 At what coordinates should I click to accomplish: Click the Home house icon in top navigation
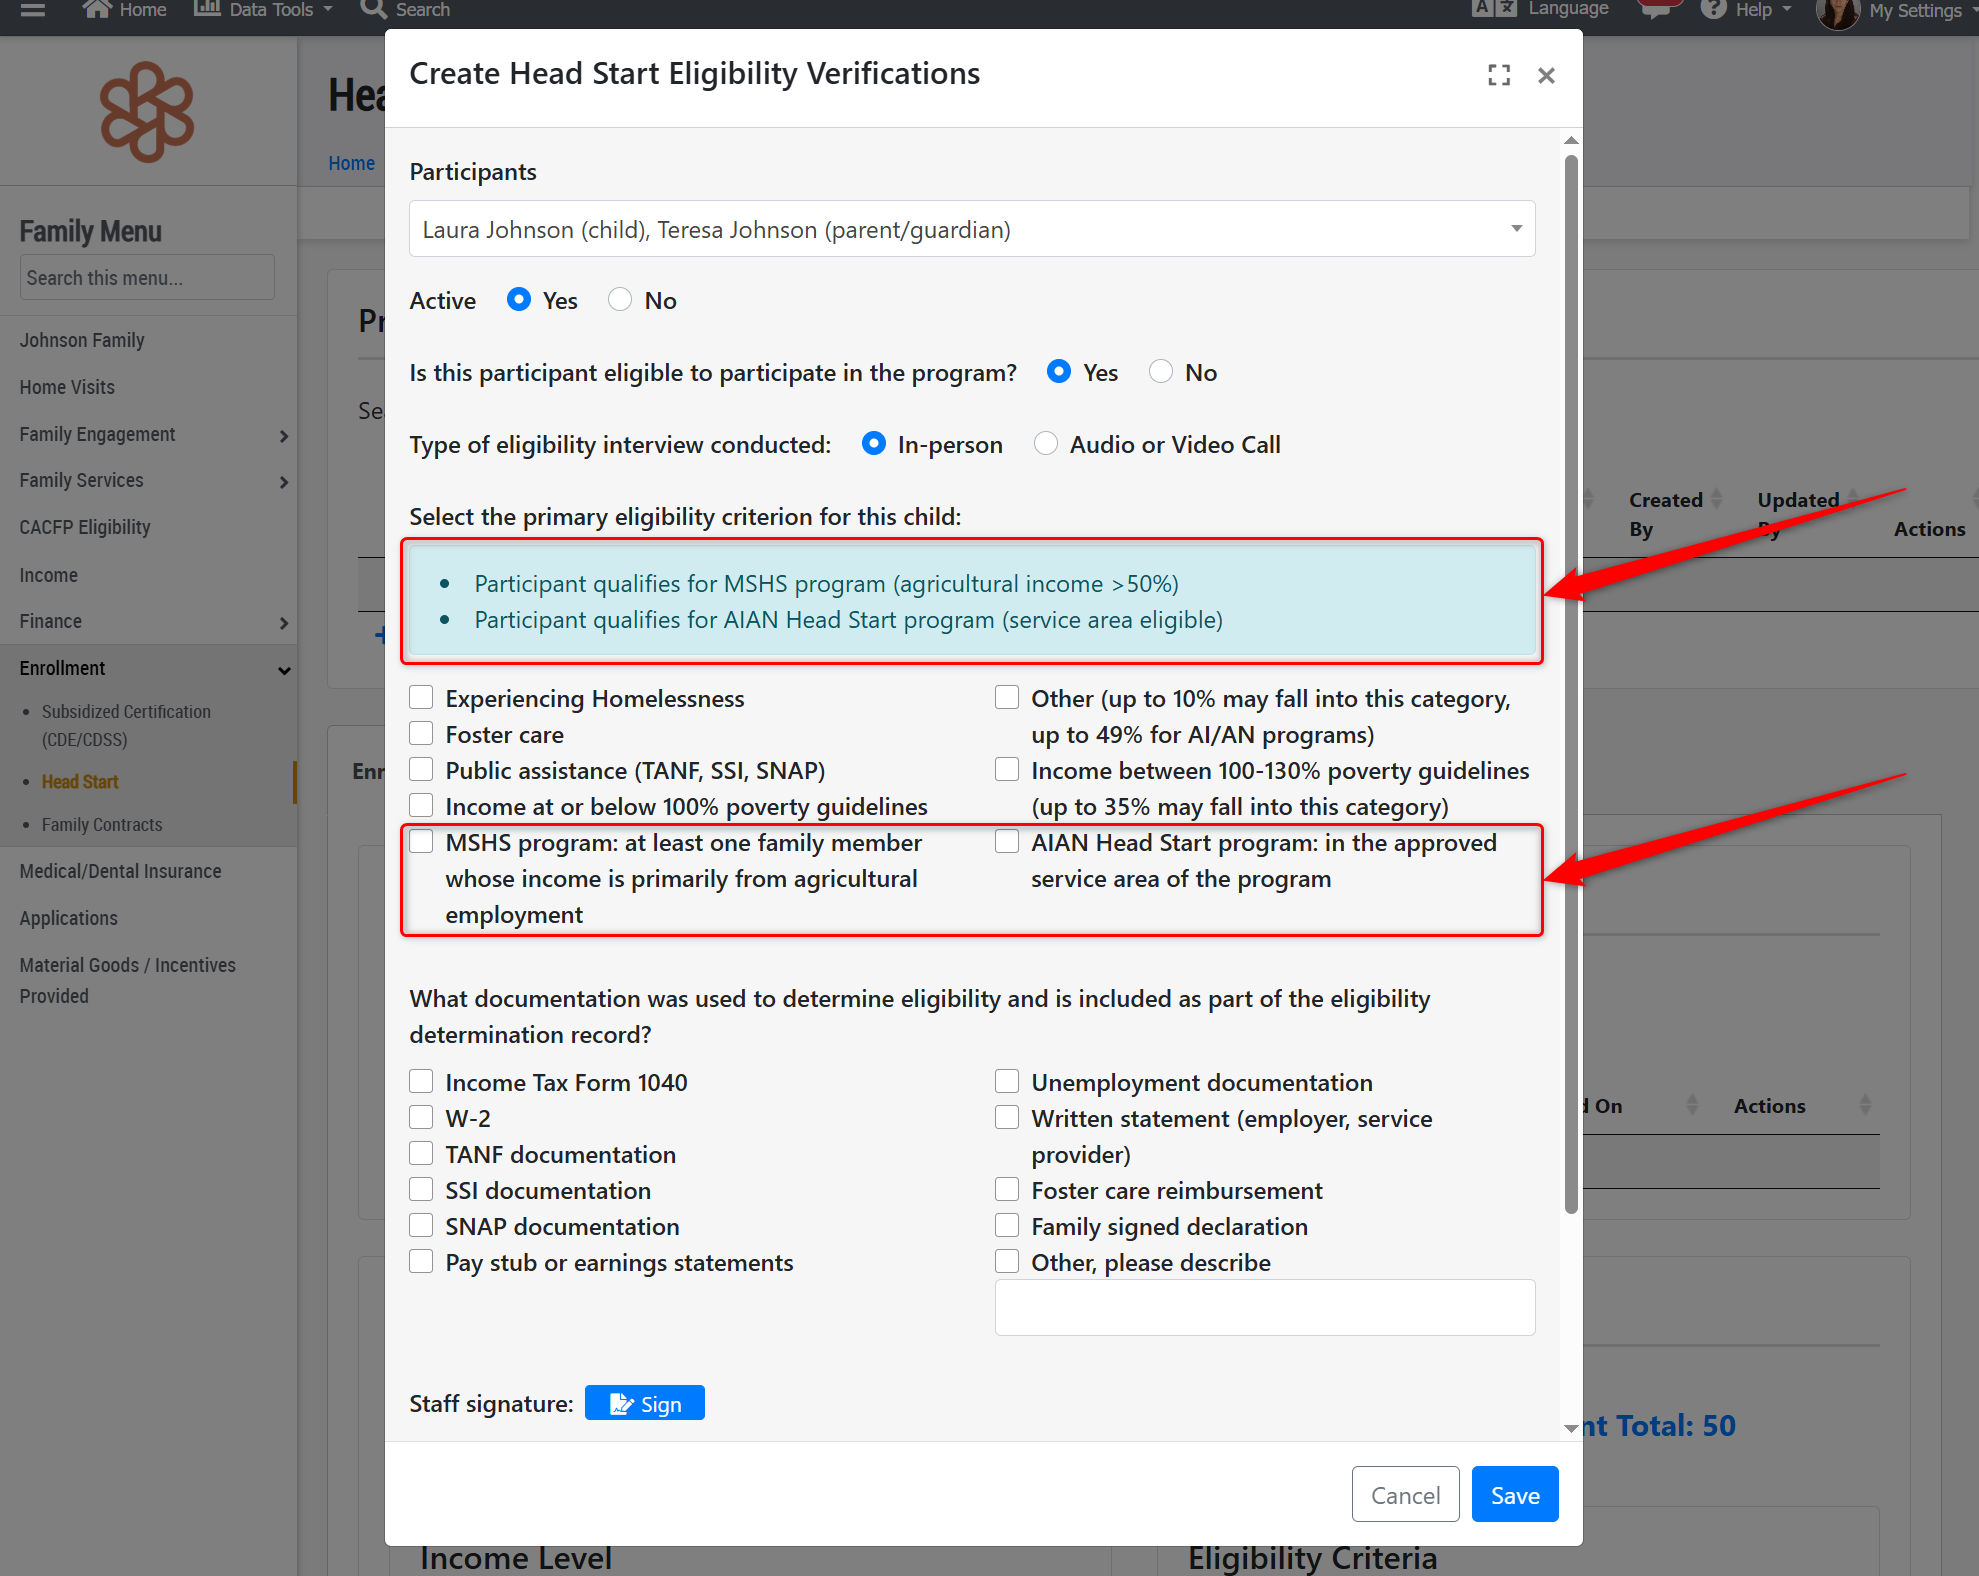(97, 10)
